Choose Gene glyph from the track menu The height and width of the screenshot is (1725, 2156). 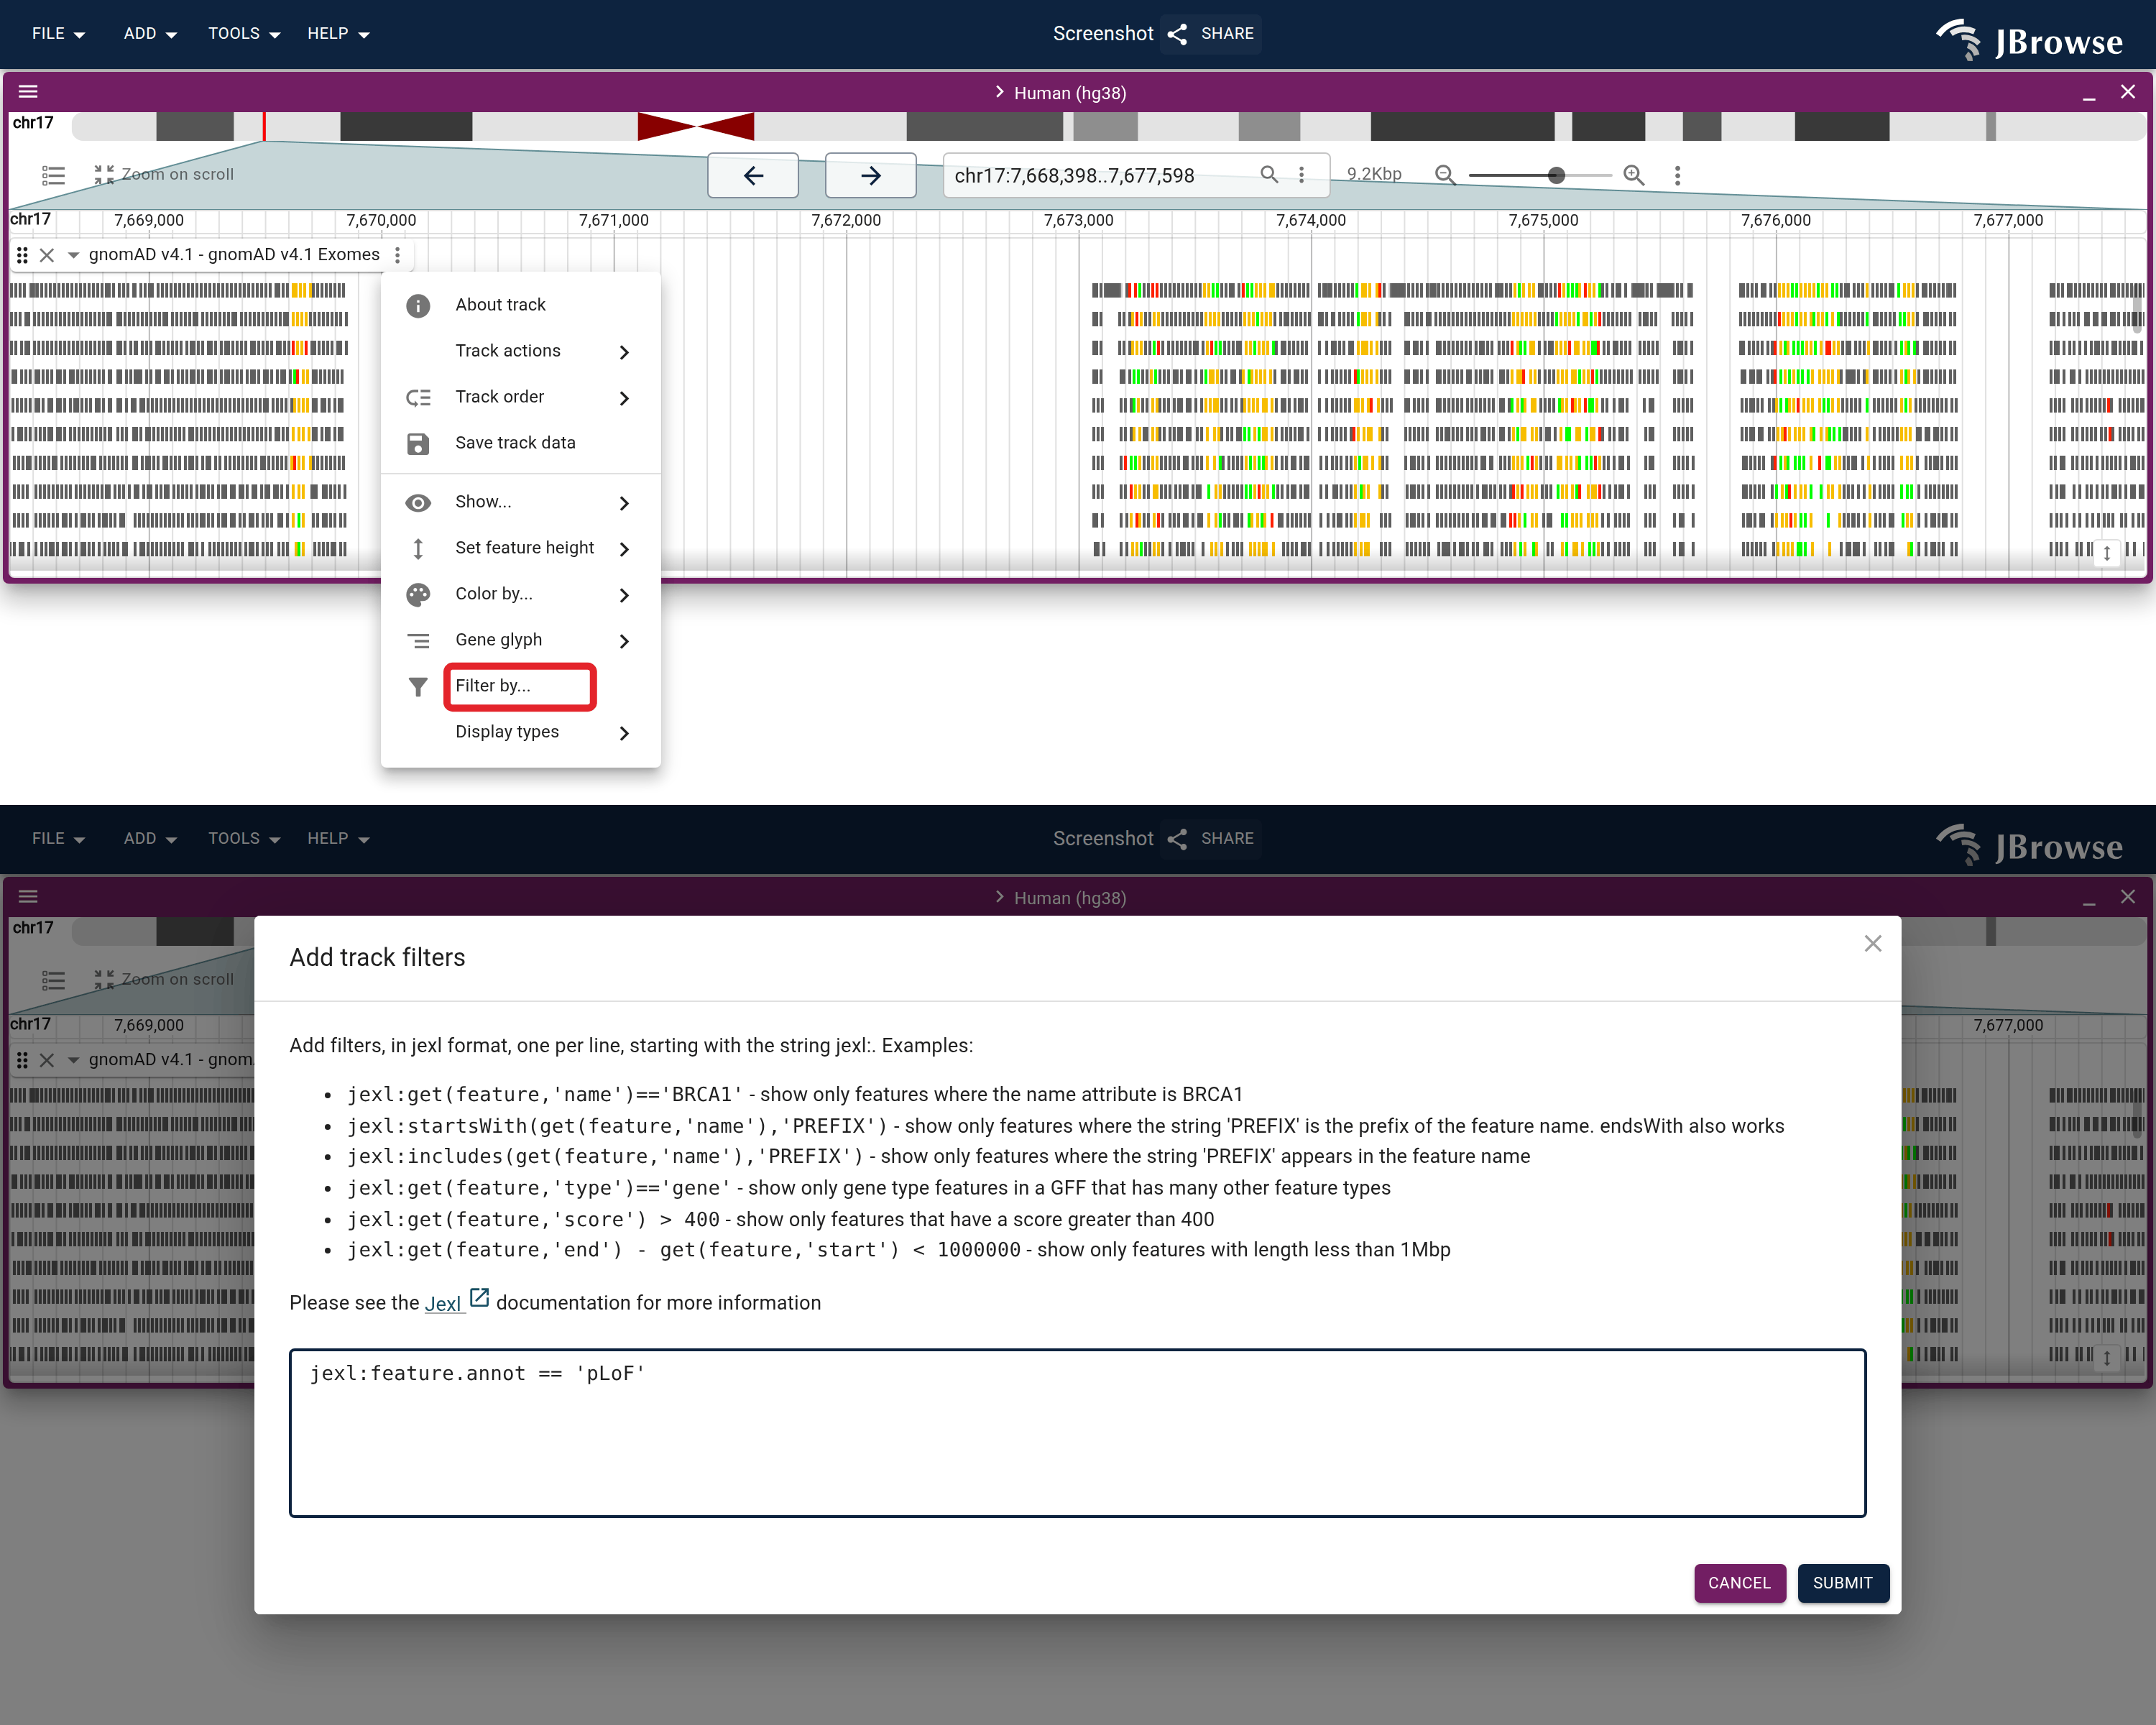point(521,640)
